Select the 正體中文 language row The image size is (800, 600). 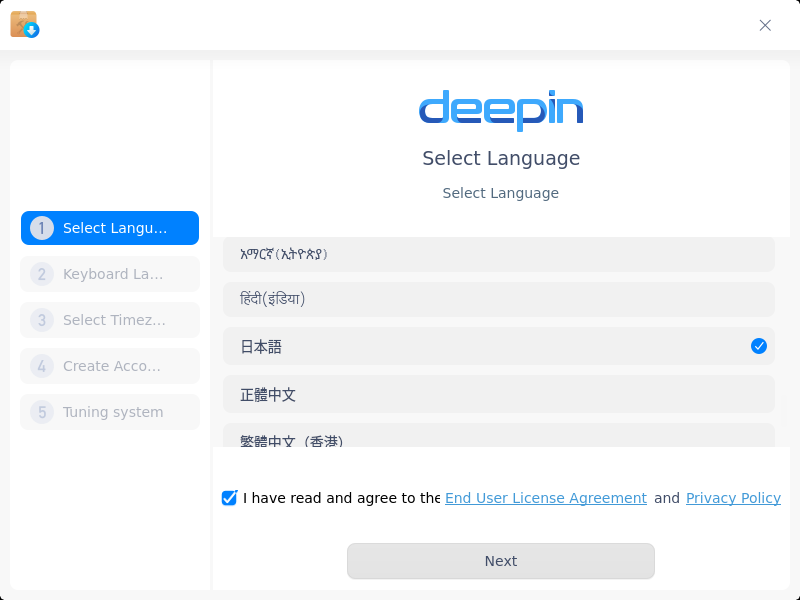tap(498, 394)
